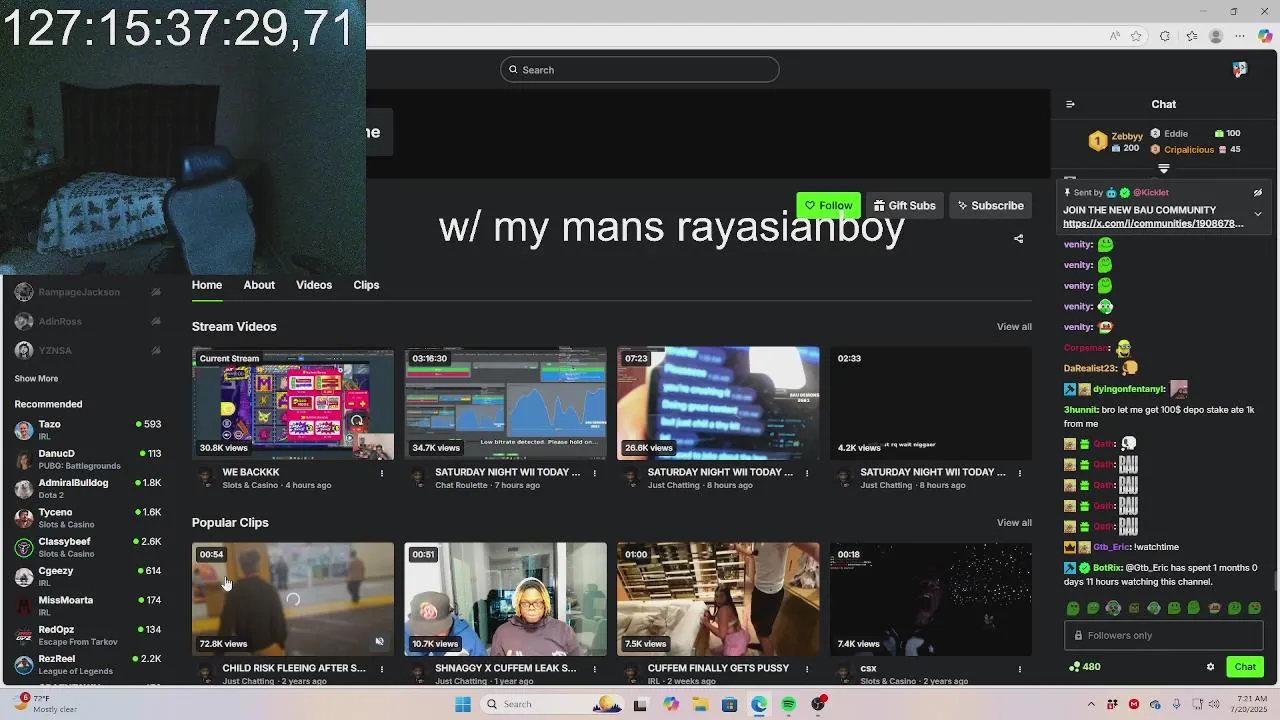Click the Kick search field
Viewport: 1280px width, 720px height.
point(640,70)
